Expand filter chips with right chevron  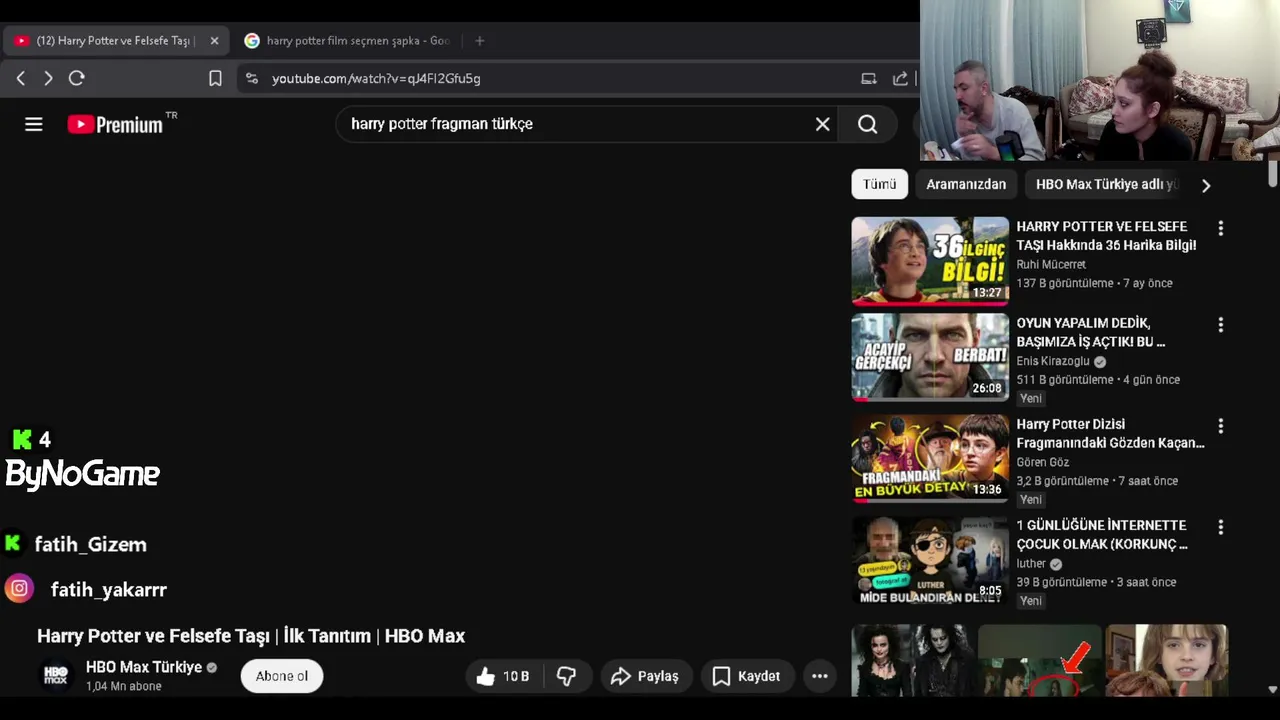tap(1206, 185)
